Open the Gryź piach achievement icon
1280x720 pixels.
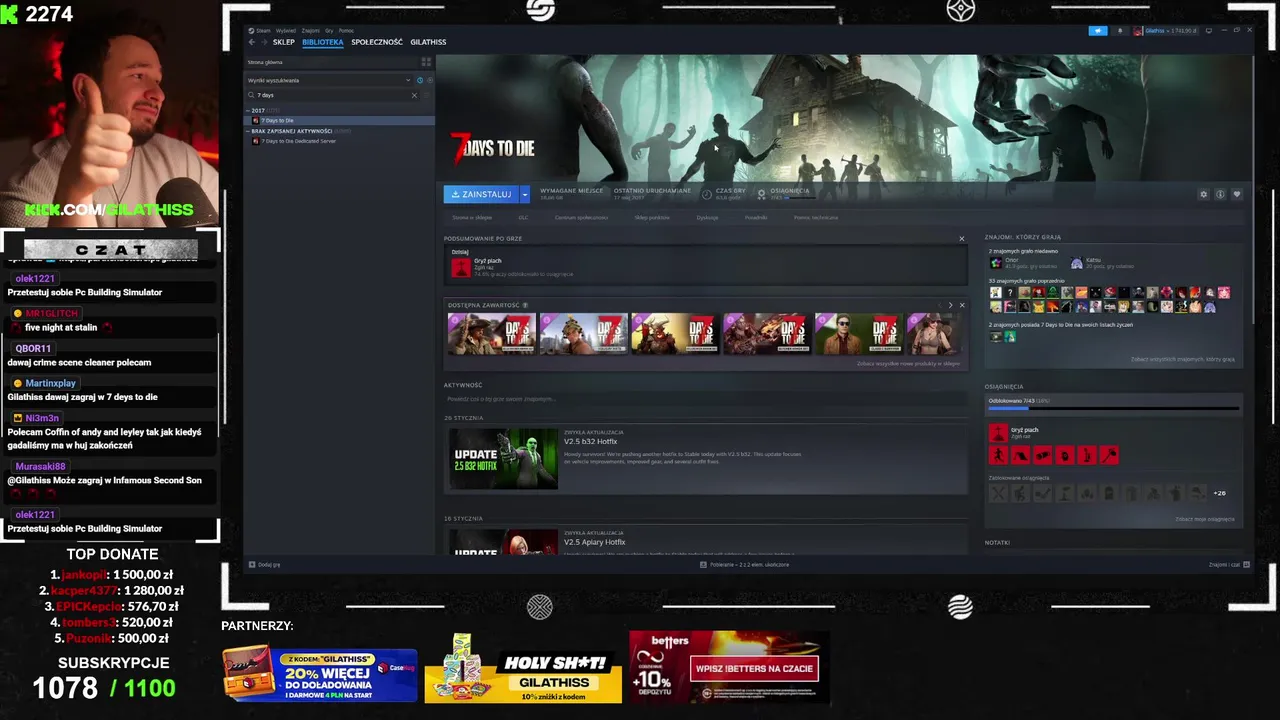[x=998, y=432]
